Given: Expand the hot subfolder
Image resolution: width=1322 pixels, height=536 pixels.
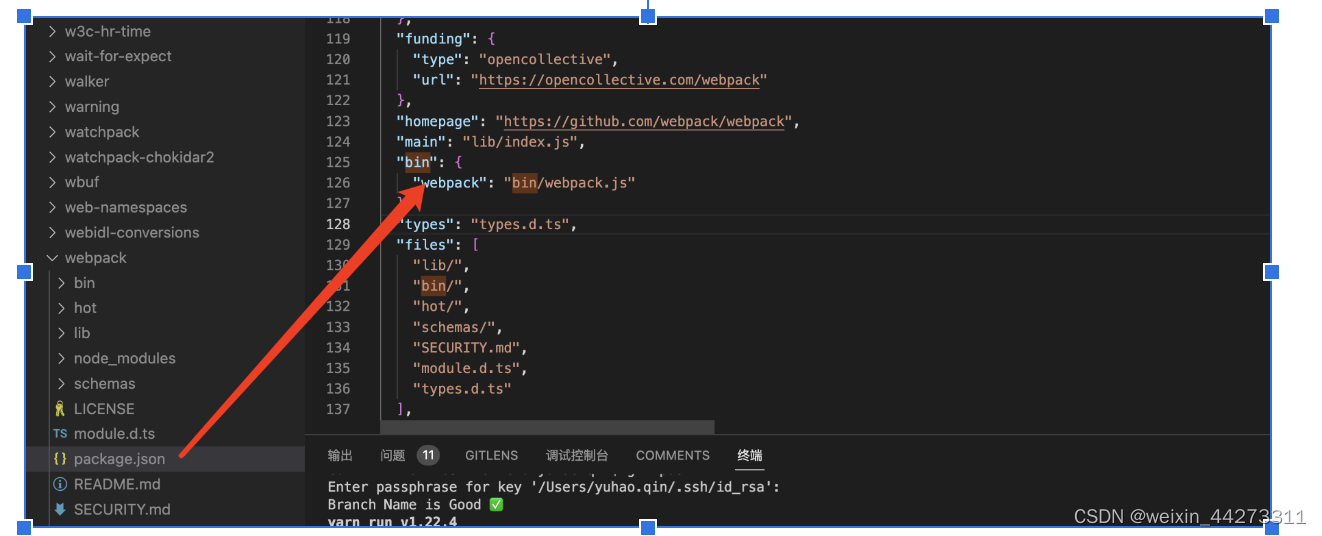Looking at the screenshot, I should 85,308.
